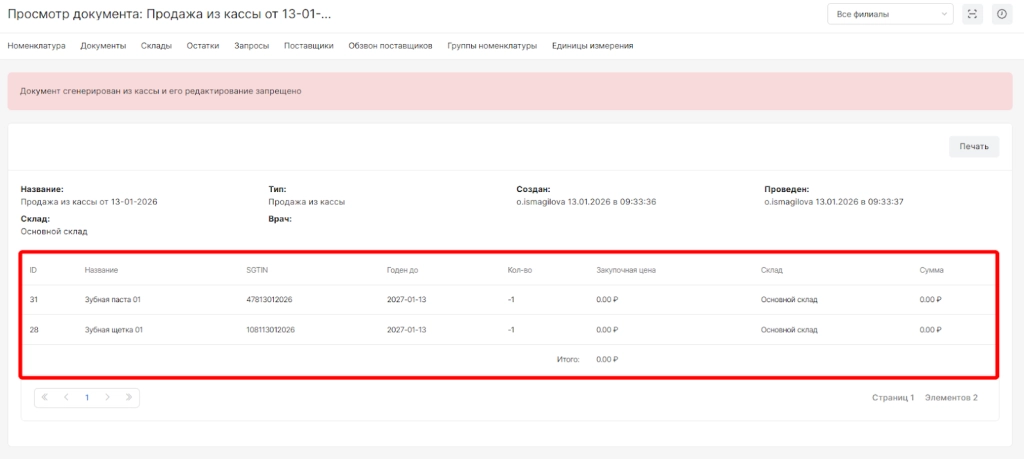Click the clock icon in header
Screen dimensions: 1024x459
pos(1001,14)
